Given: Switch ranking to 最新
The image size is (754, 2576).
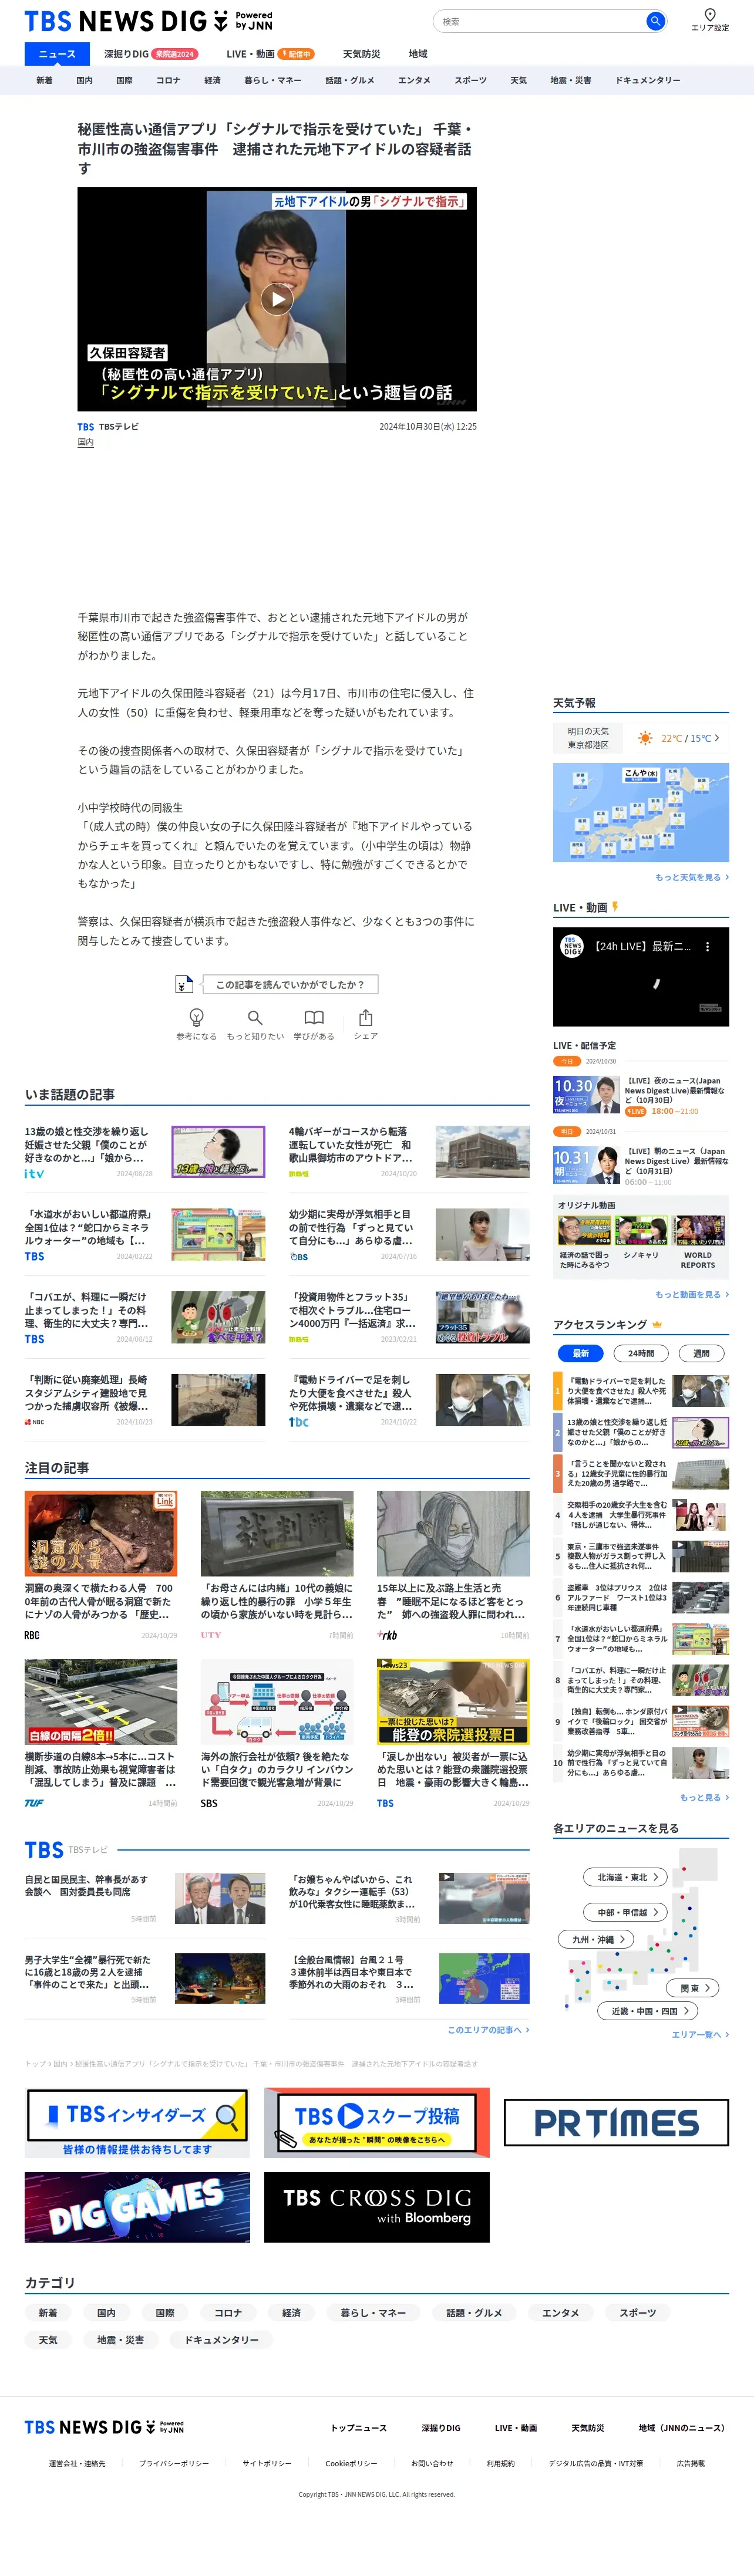Looking at the screenshot, I should pyautogui.click(x=581, y=1353).
